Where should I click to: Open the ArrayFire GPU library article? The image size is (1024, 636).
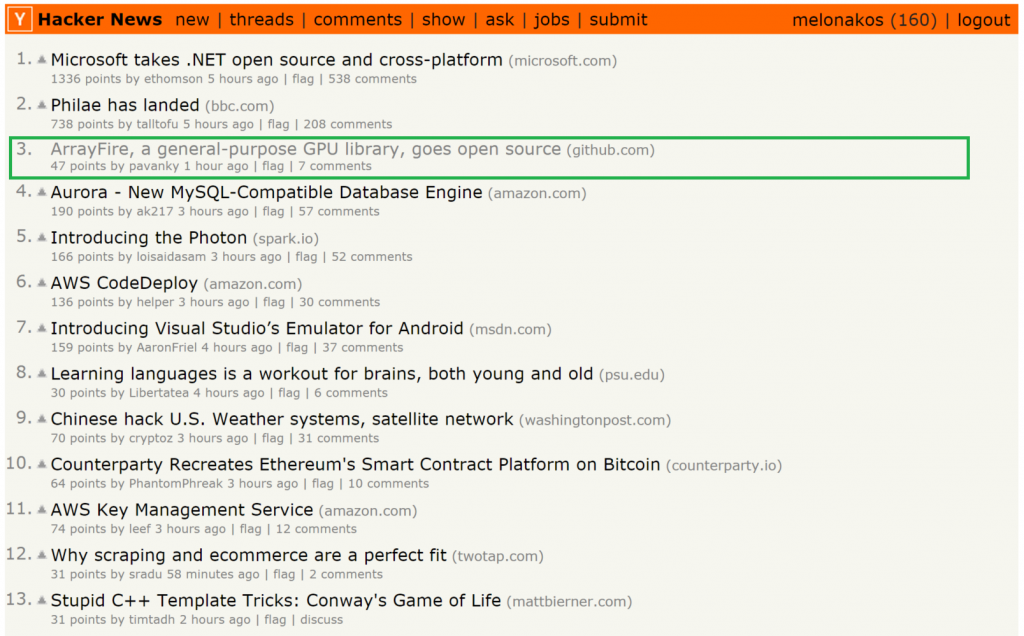click(x=306, y=150)
